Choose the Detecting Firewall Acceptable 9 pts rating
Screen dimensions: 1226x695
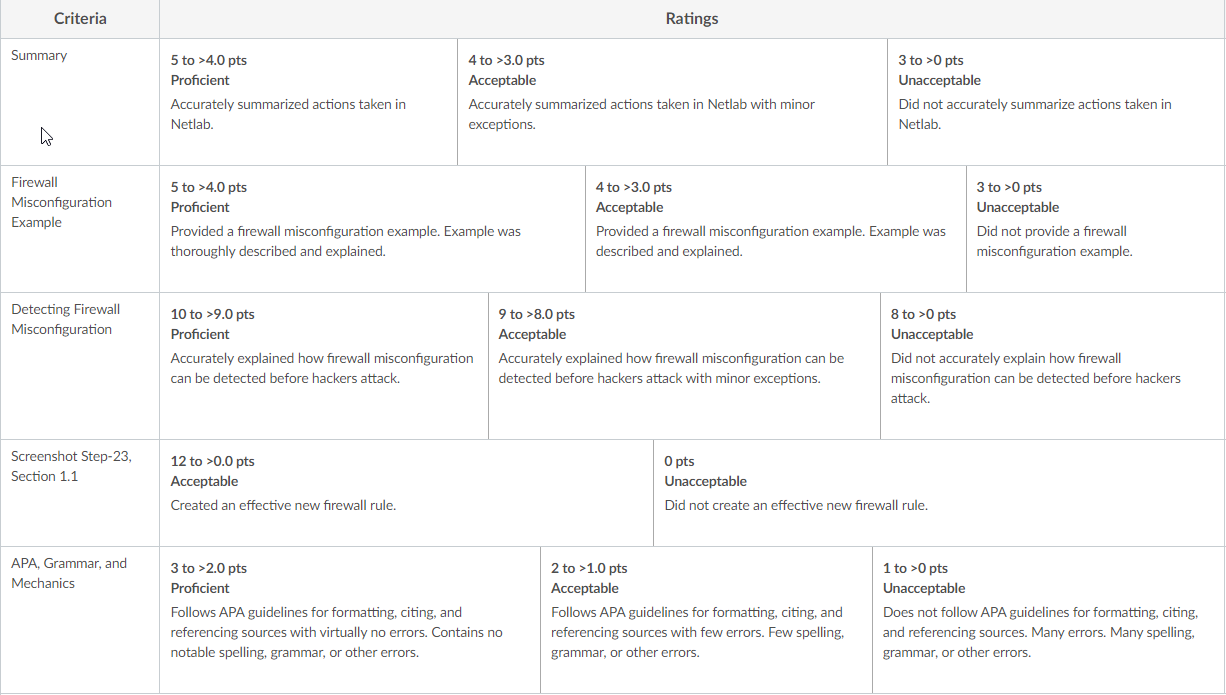pos(684,366)
